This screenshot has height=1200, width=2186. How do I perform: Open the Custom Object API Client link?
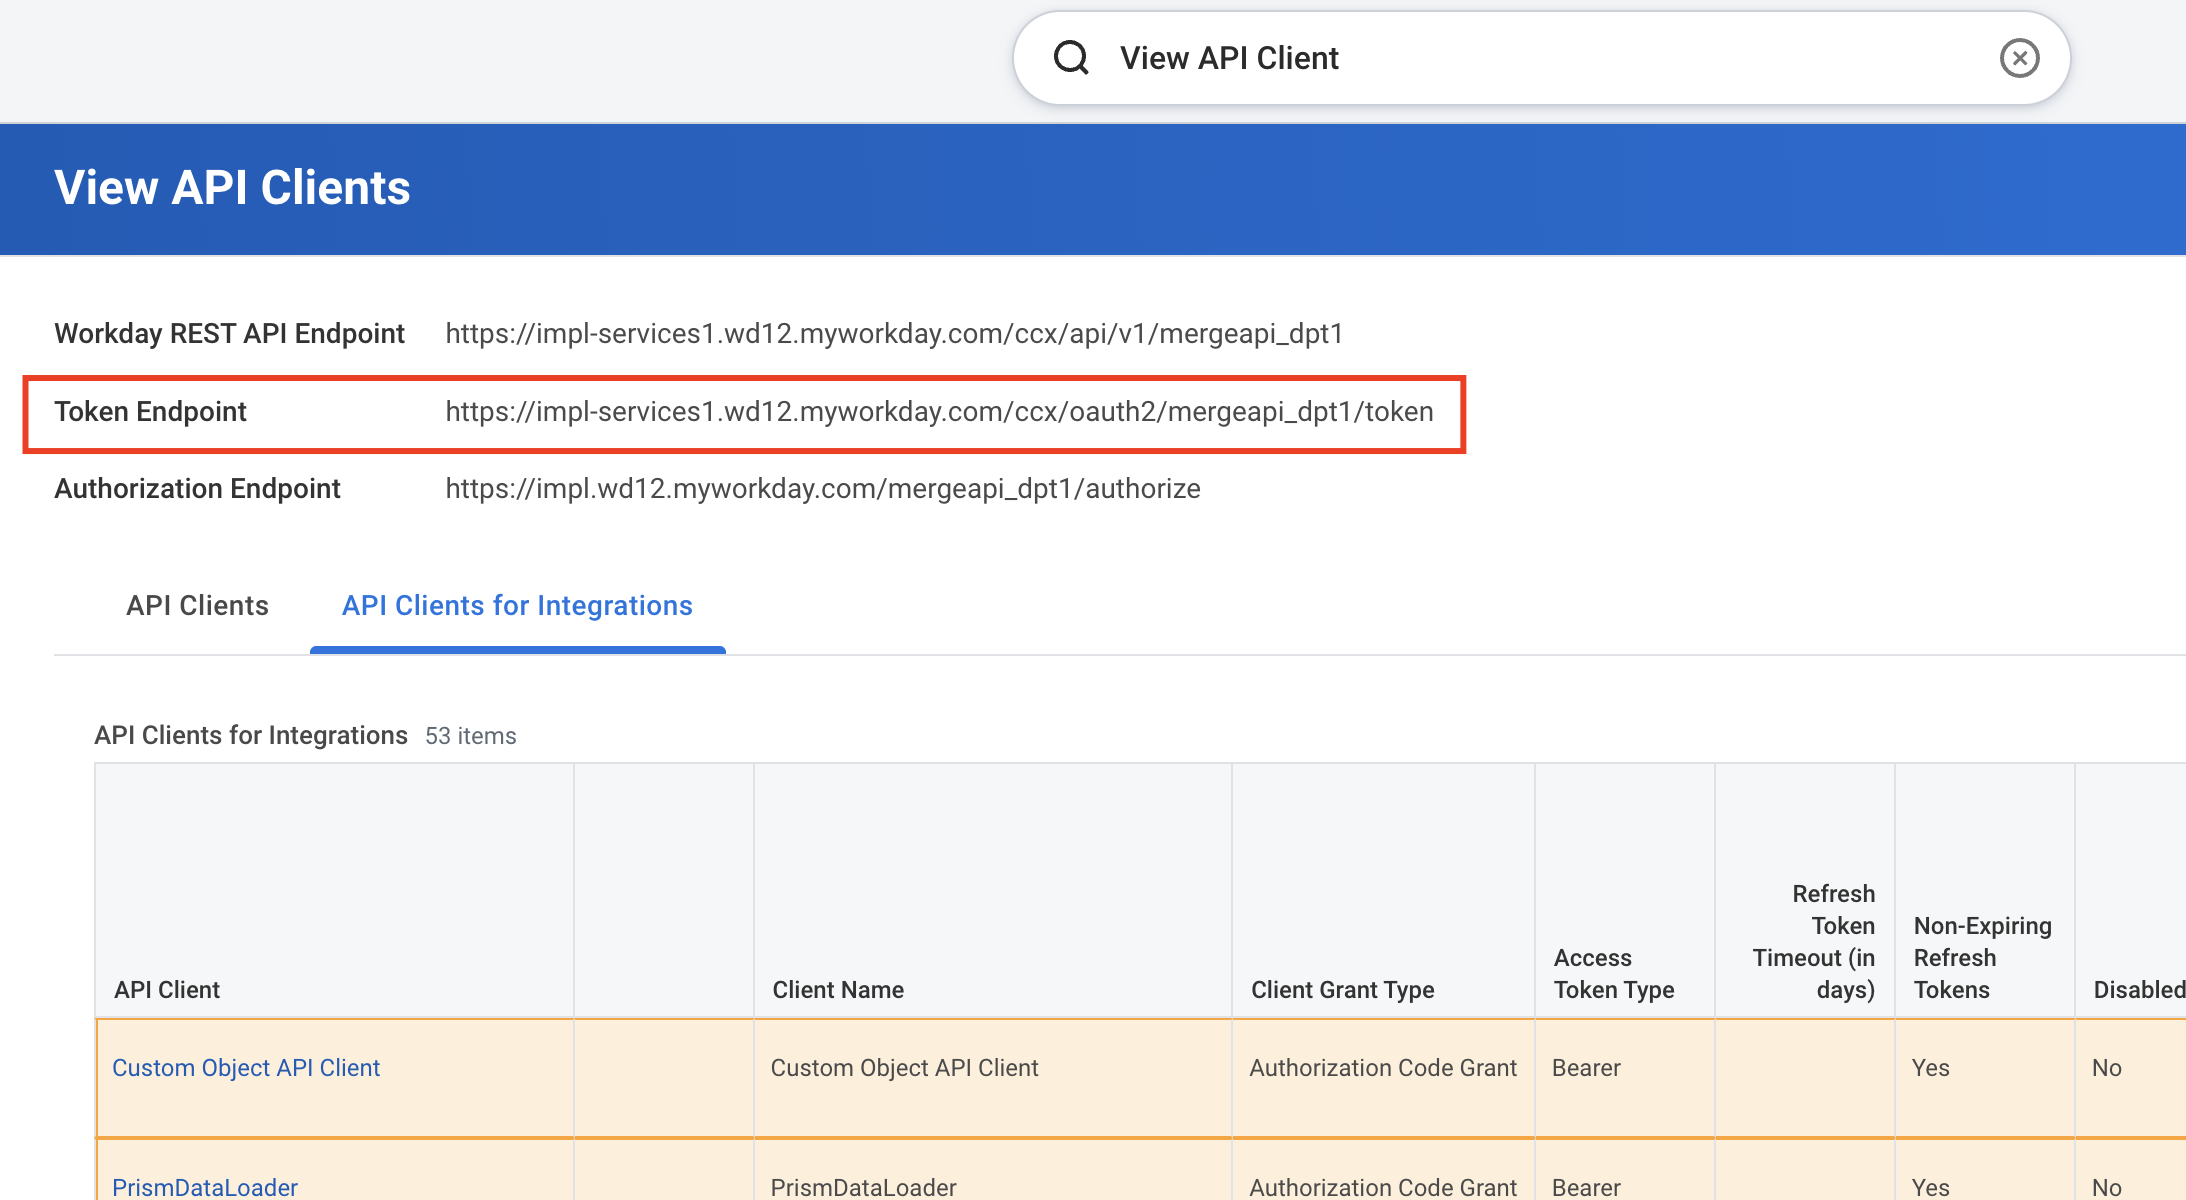(246, 1068)
